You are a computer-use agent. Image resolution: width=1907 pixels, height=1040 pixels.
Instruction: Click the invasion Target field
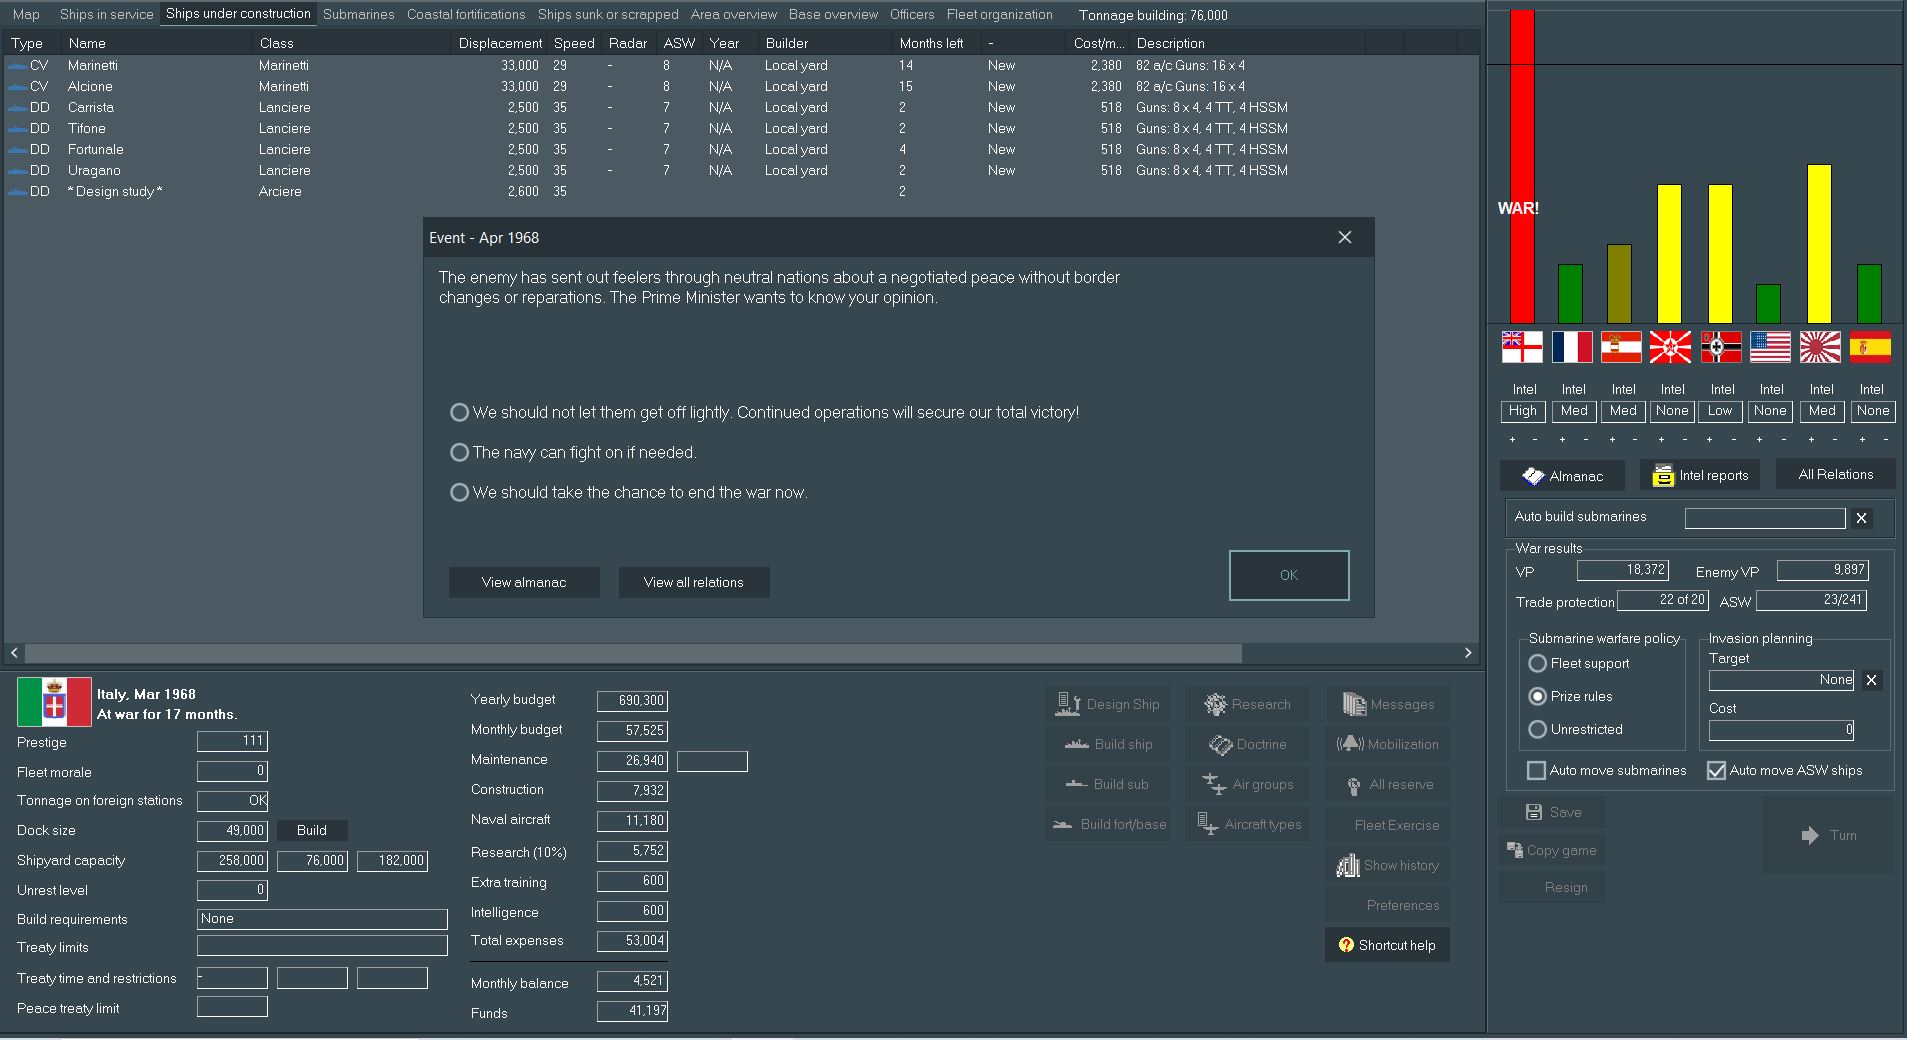pos(1781,680)
